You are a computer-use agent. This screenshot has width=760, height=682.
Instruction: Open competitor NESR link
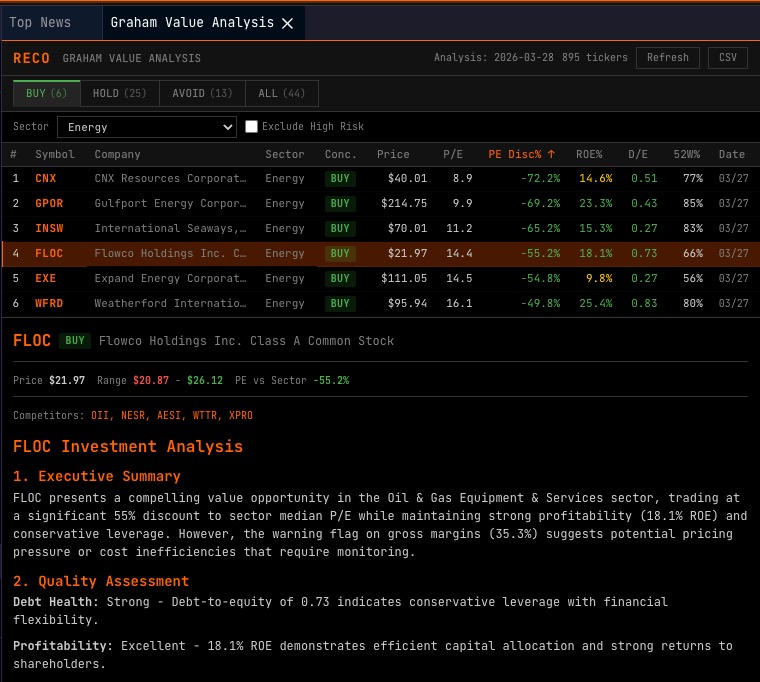pos(133,415)
